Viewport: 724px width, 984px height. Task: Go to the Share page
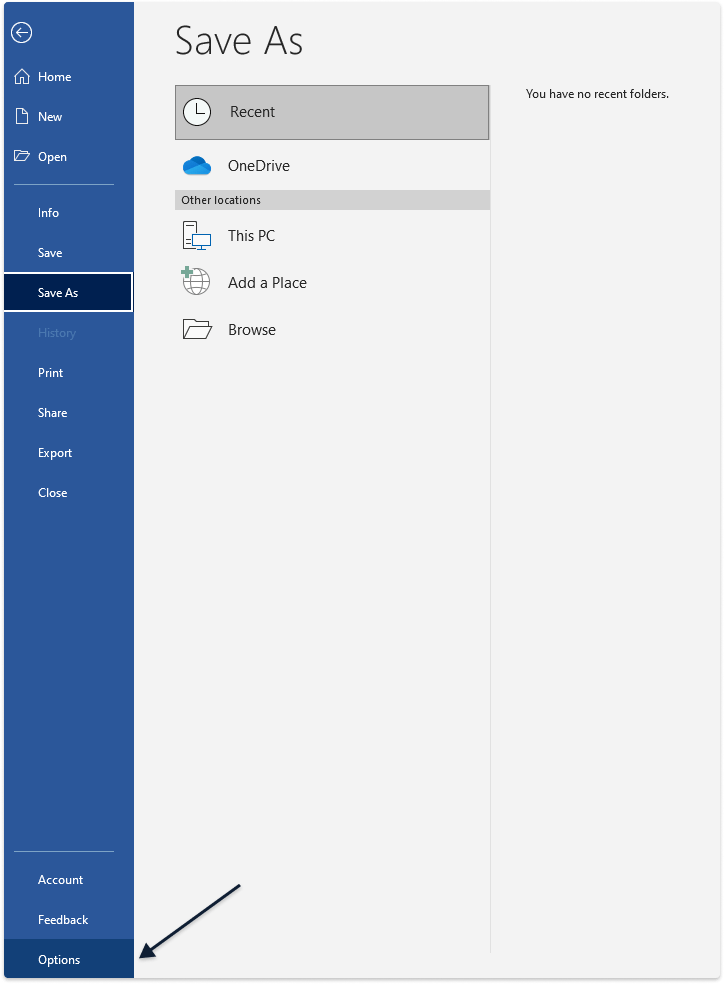[52, 413]
